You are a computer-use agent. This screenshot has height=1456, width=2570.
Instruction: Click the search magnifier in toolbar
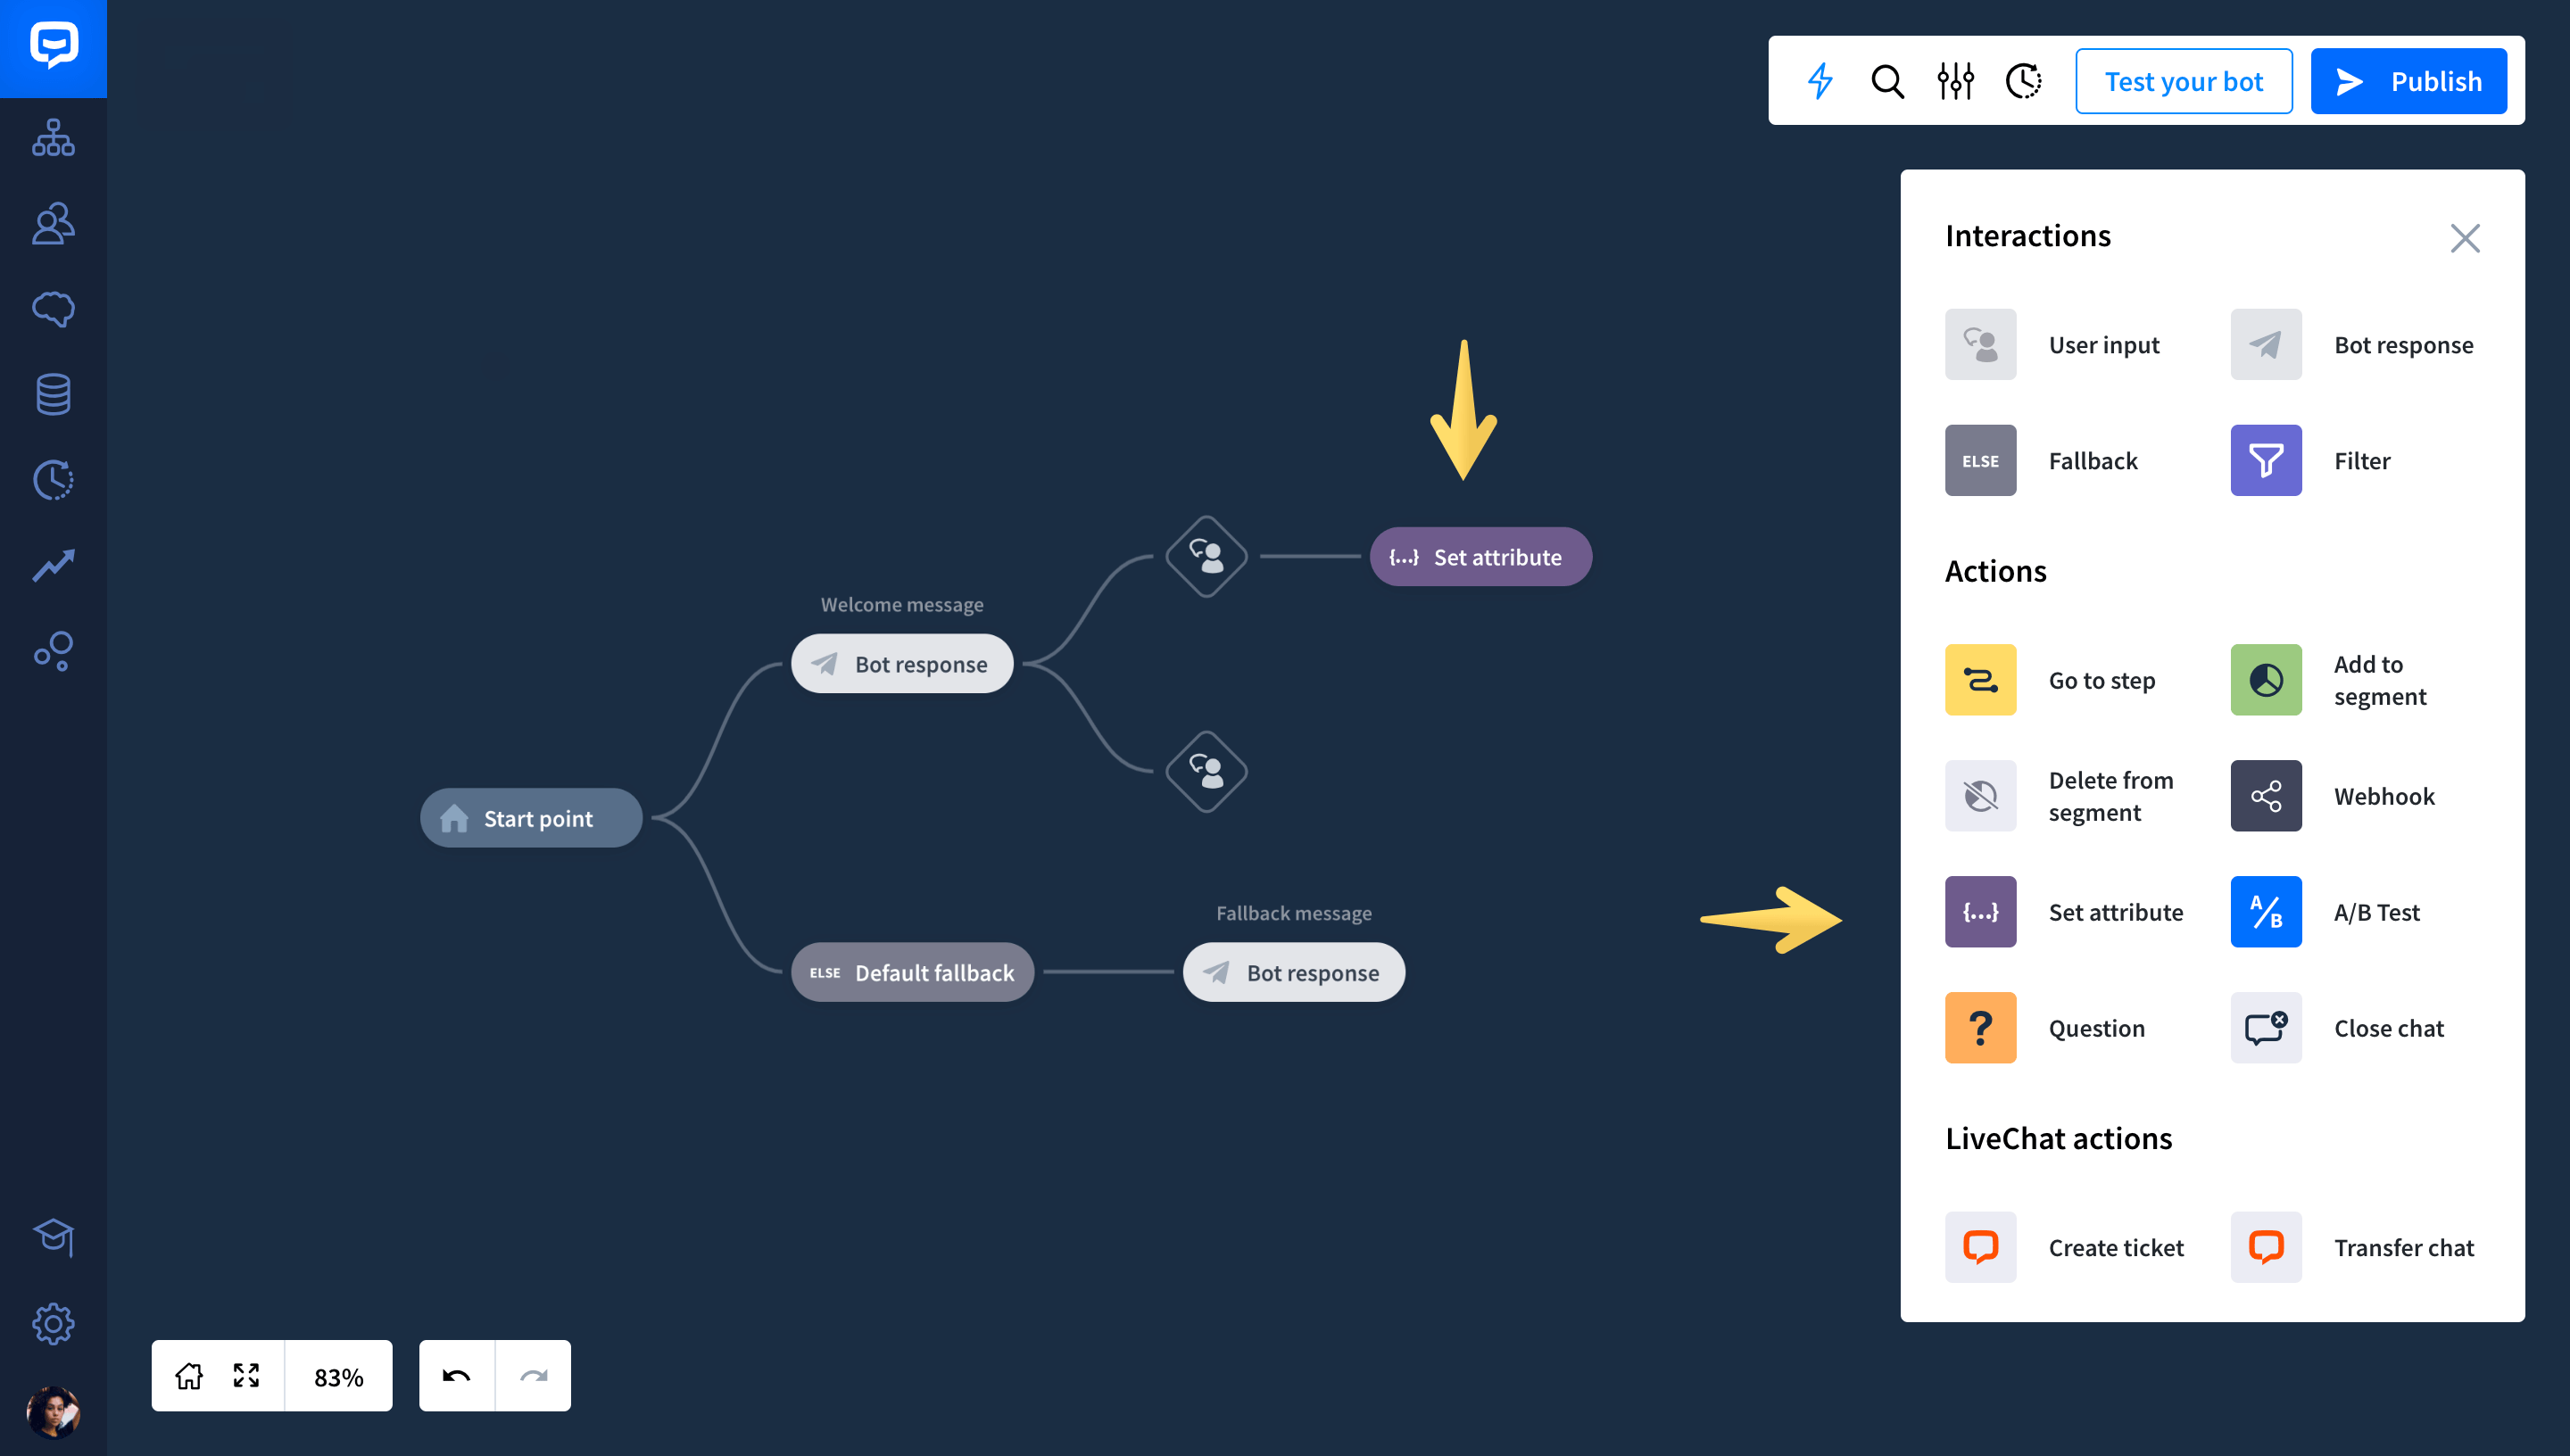(1888, 81)
